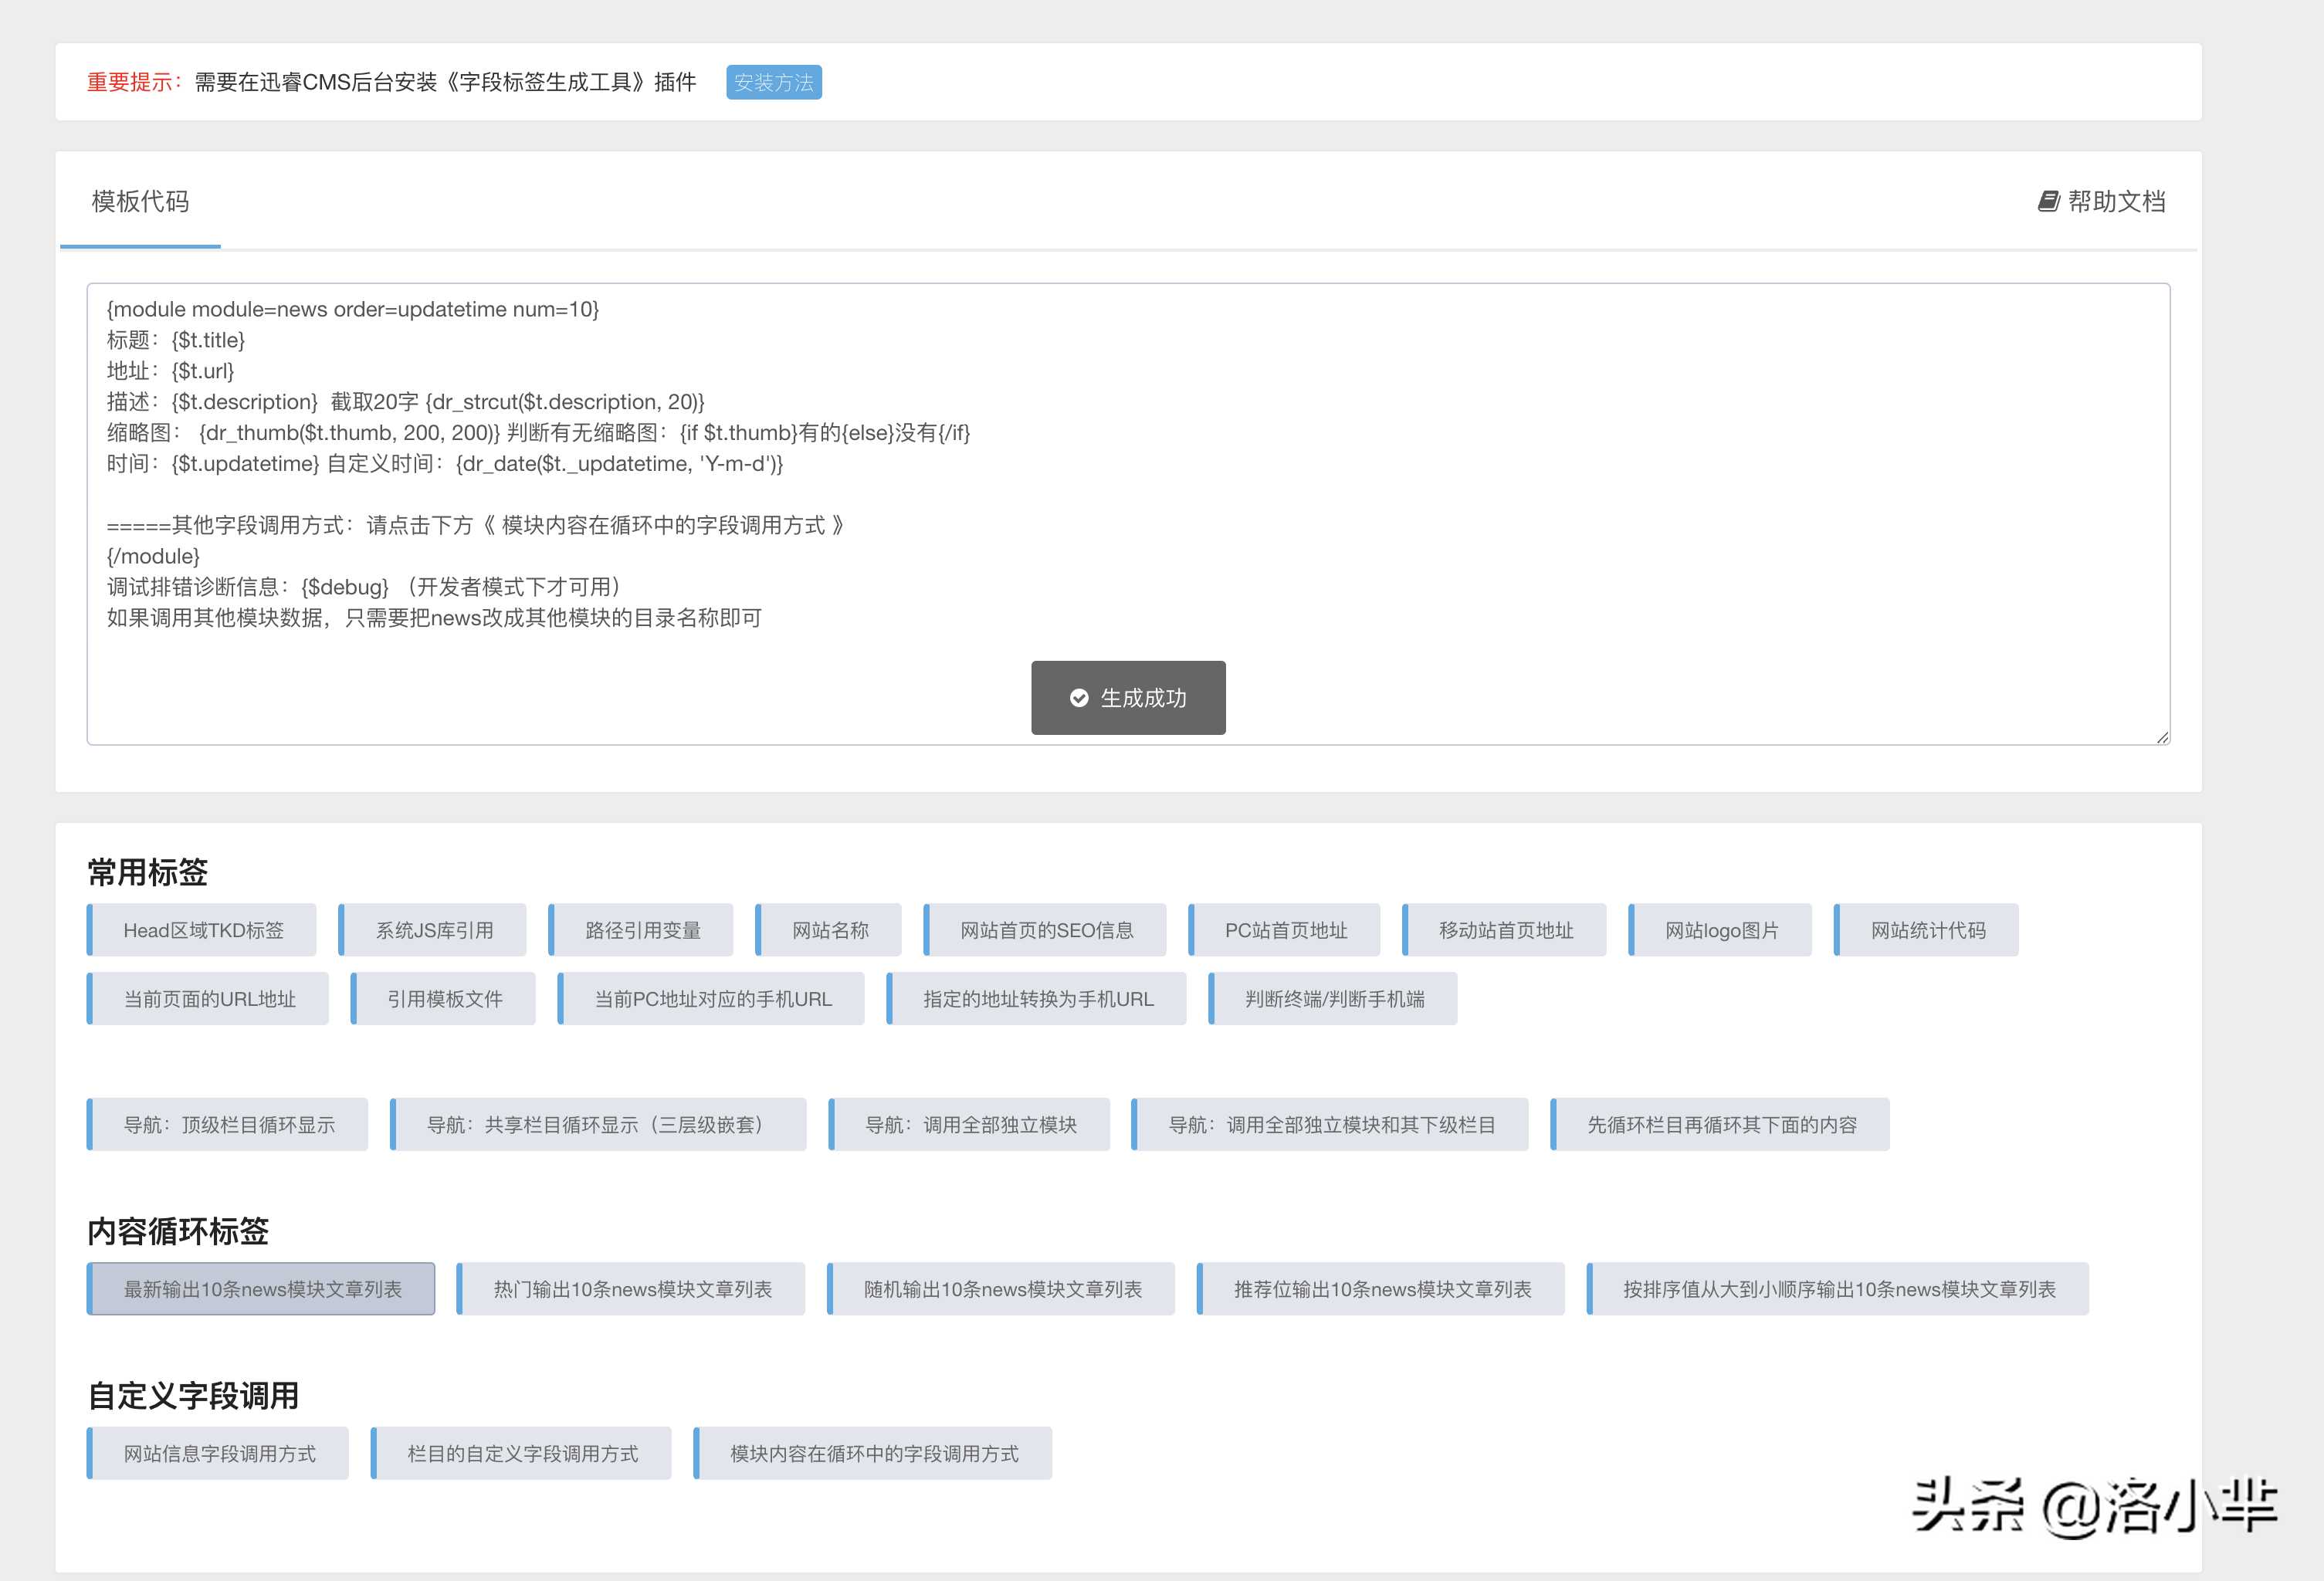2324x1581 pixels.
Task: Click the 自定义字段调用 heading
Action: [193, 1395]
